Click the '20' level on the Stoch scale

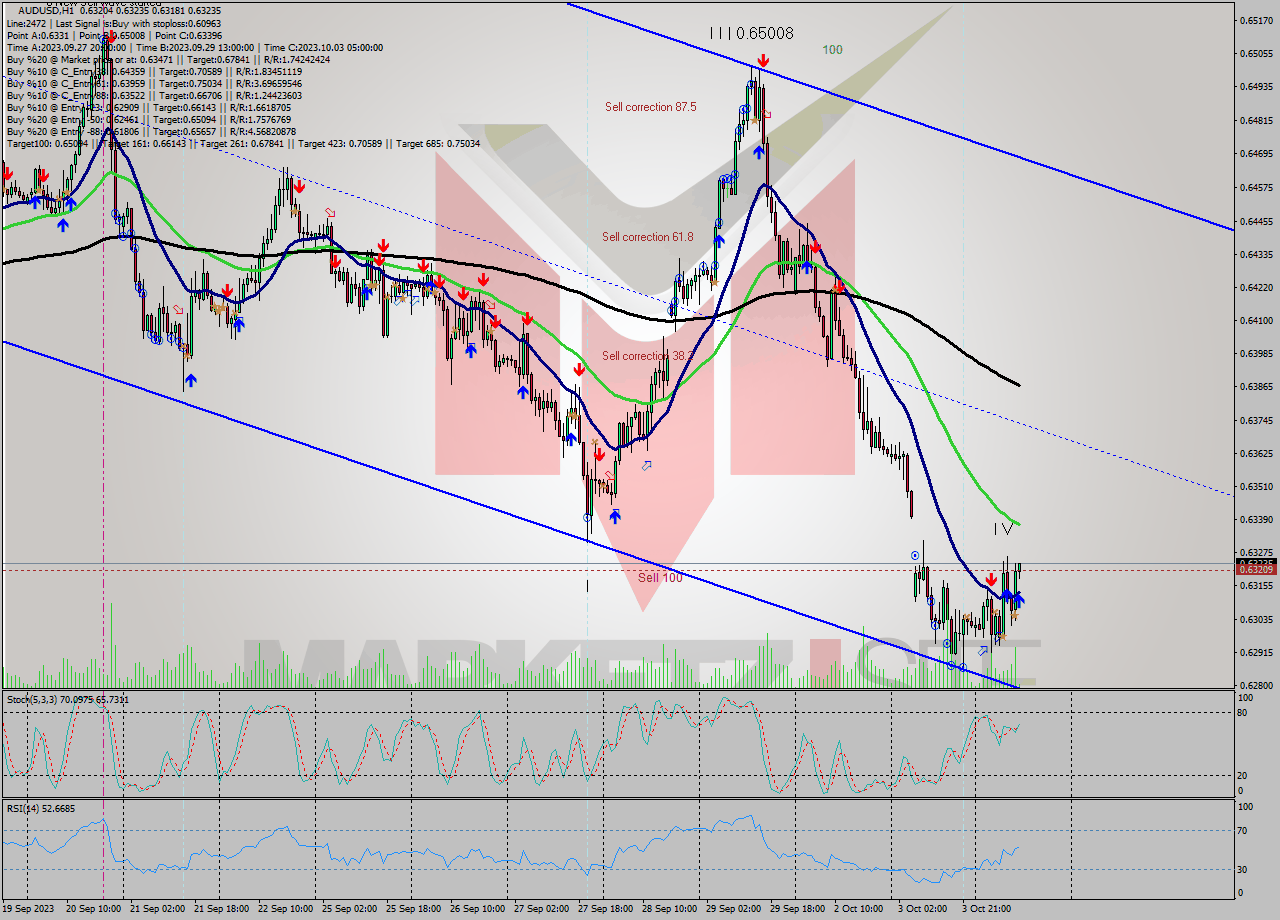[x=1243, y=775]
